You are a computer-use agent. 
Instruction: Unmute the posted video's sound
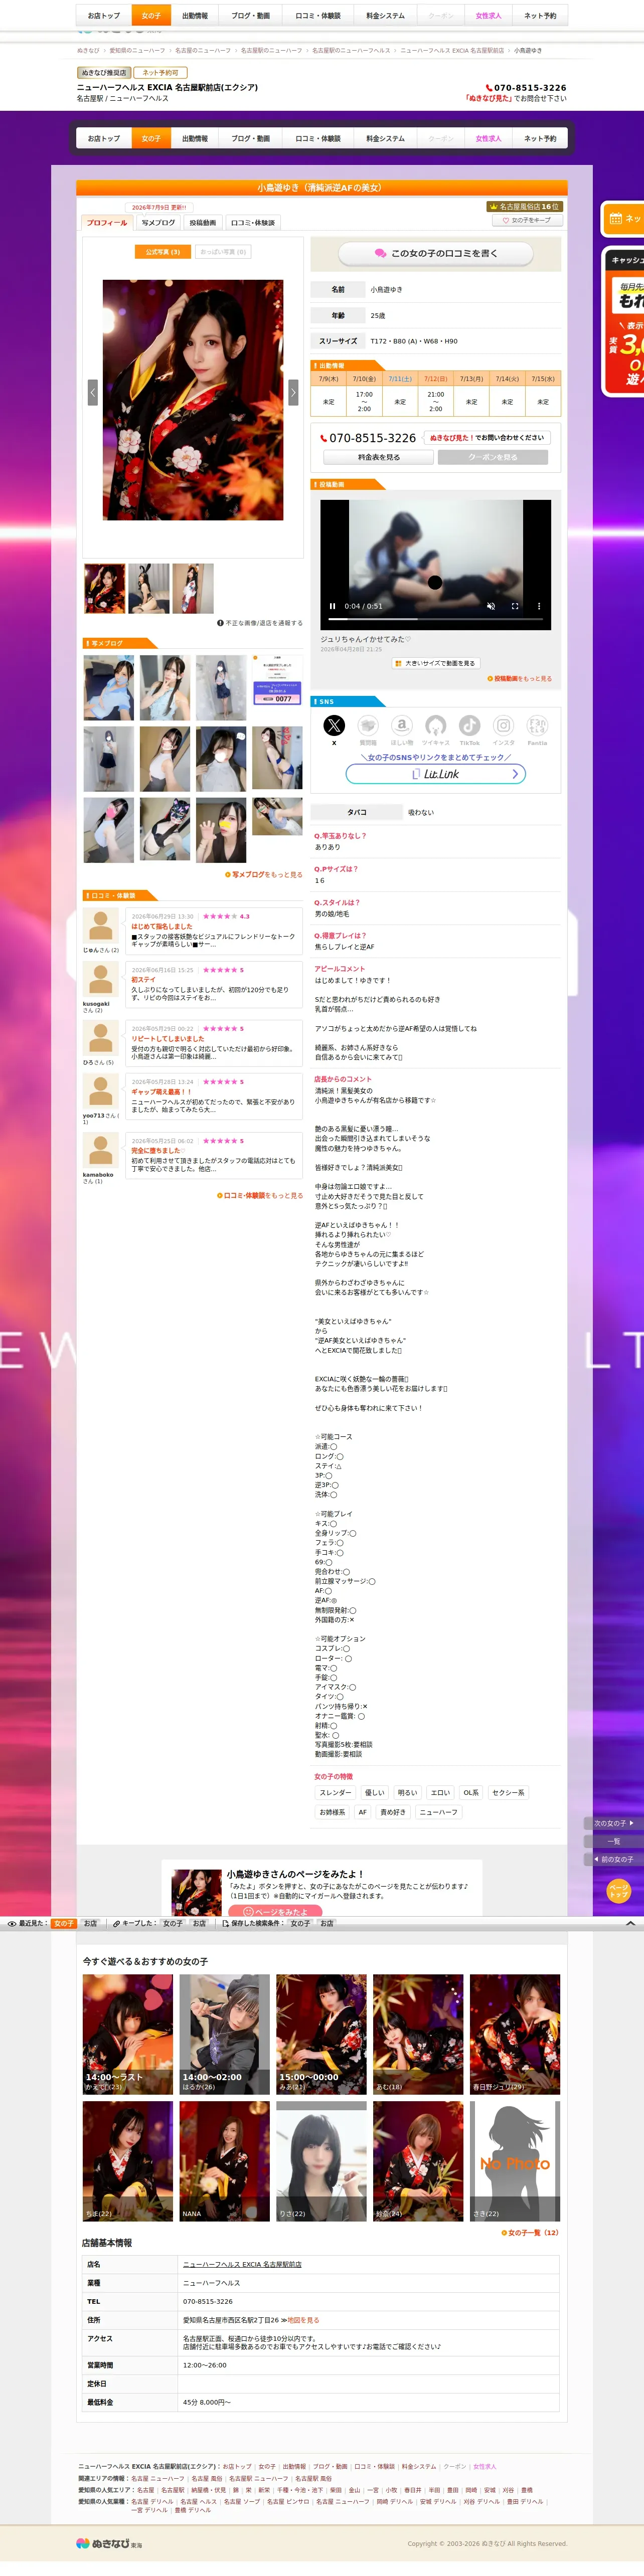[x=490, y=606]
